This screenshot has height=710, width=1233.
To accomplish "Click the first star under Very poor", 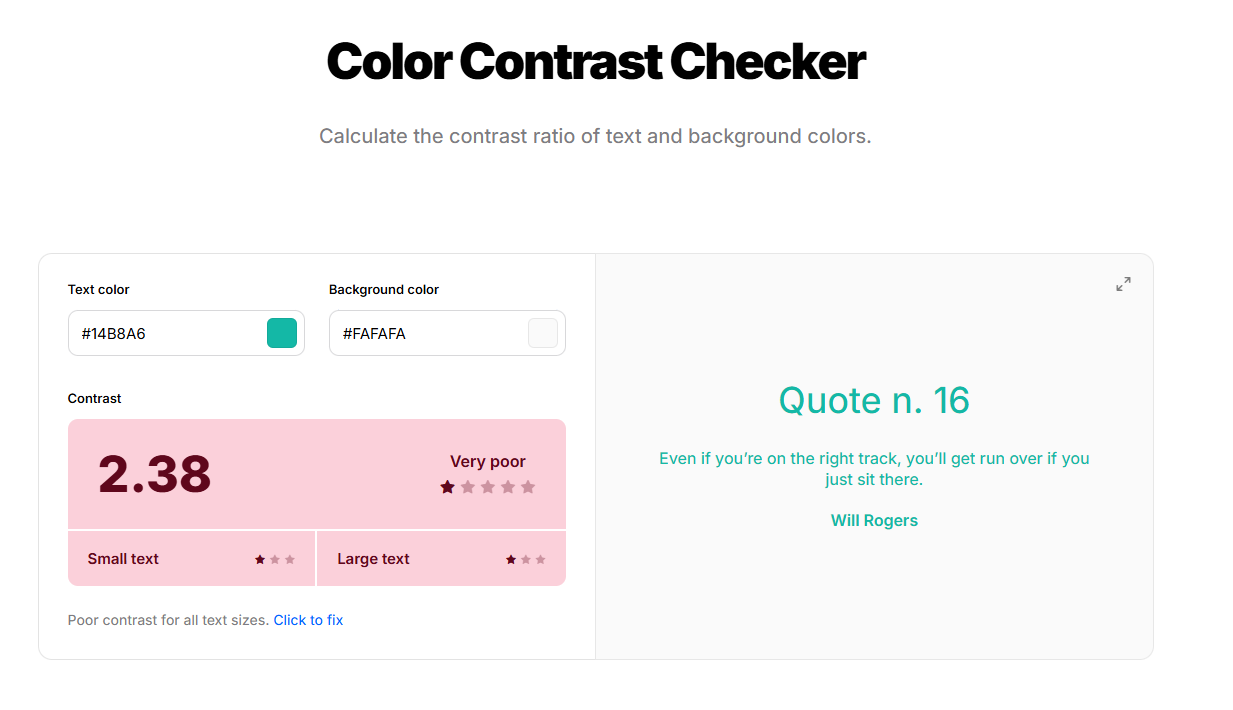I will point(448,488).
